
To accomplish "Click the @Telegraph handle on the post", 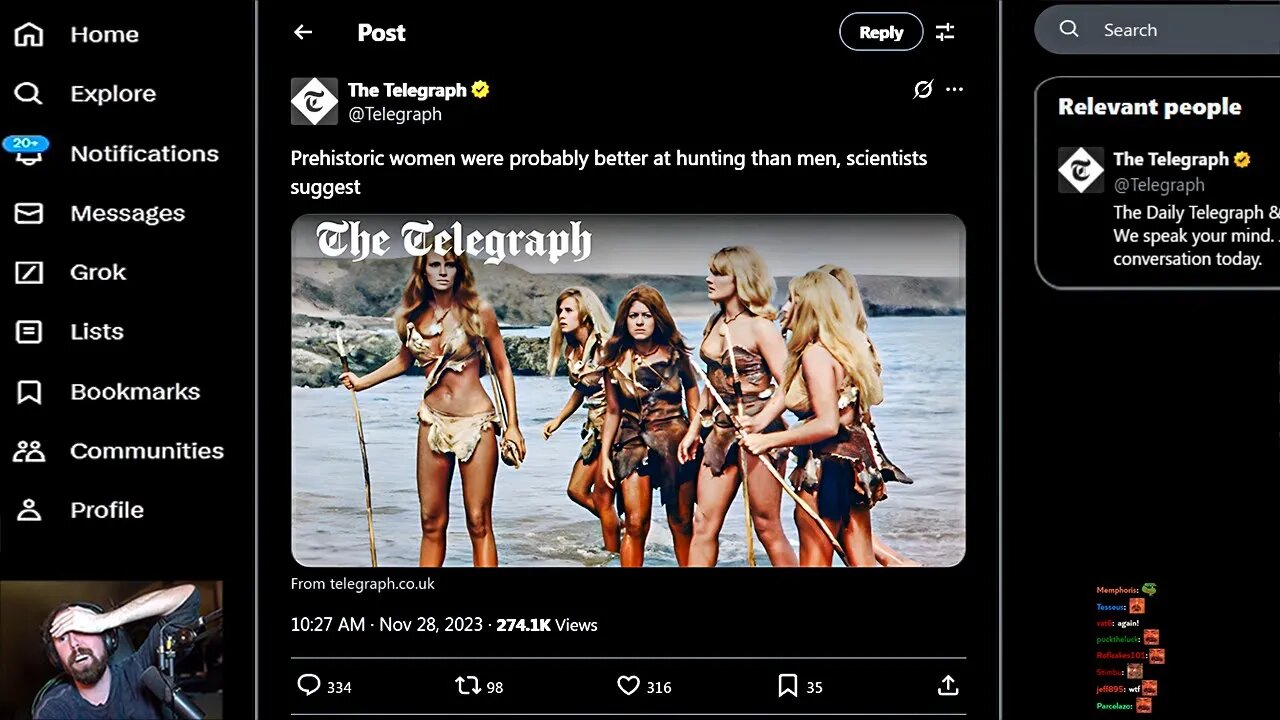I will (395, 114).
